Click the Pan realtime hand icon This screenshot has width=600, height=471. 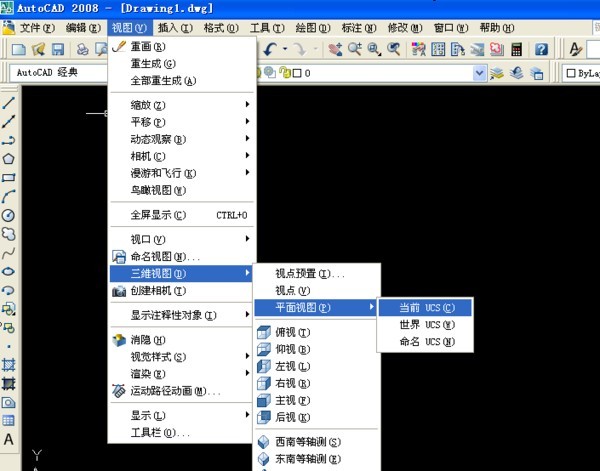335,49
